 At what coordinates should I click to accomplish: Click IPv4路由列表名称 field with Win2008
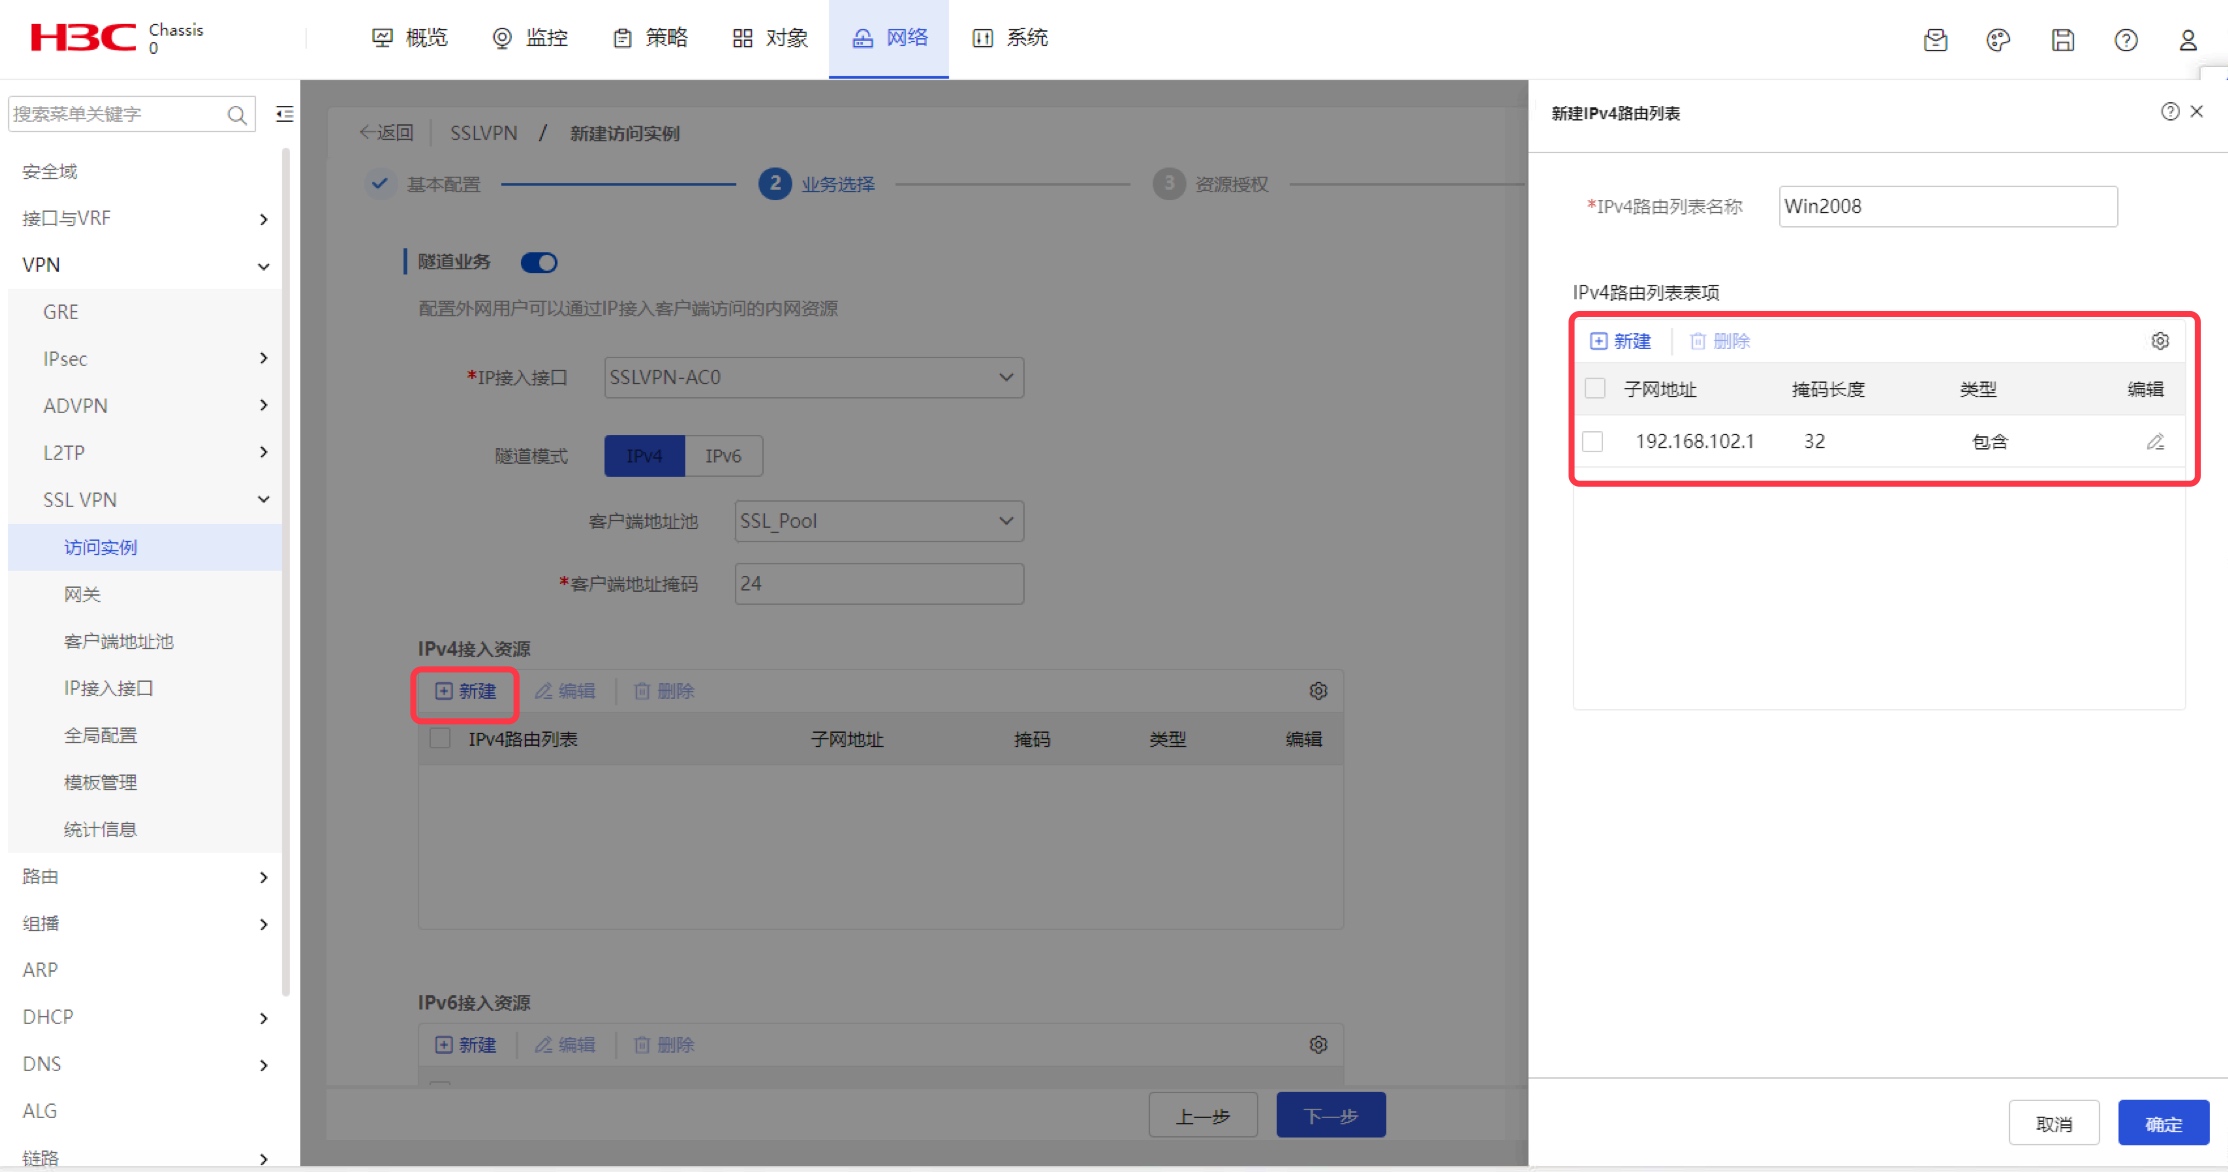pos(1948,207)
